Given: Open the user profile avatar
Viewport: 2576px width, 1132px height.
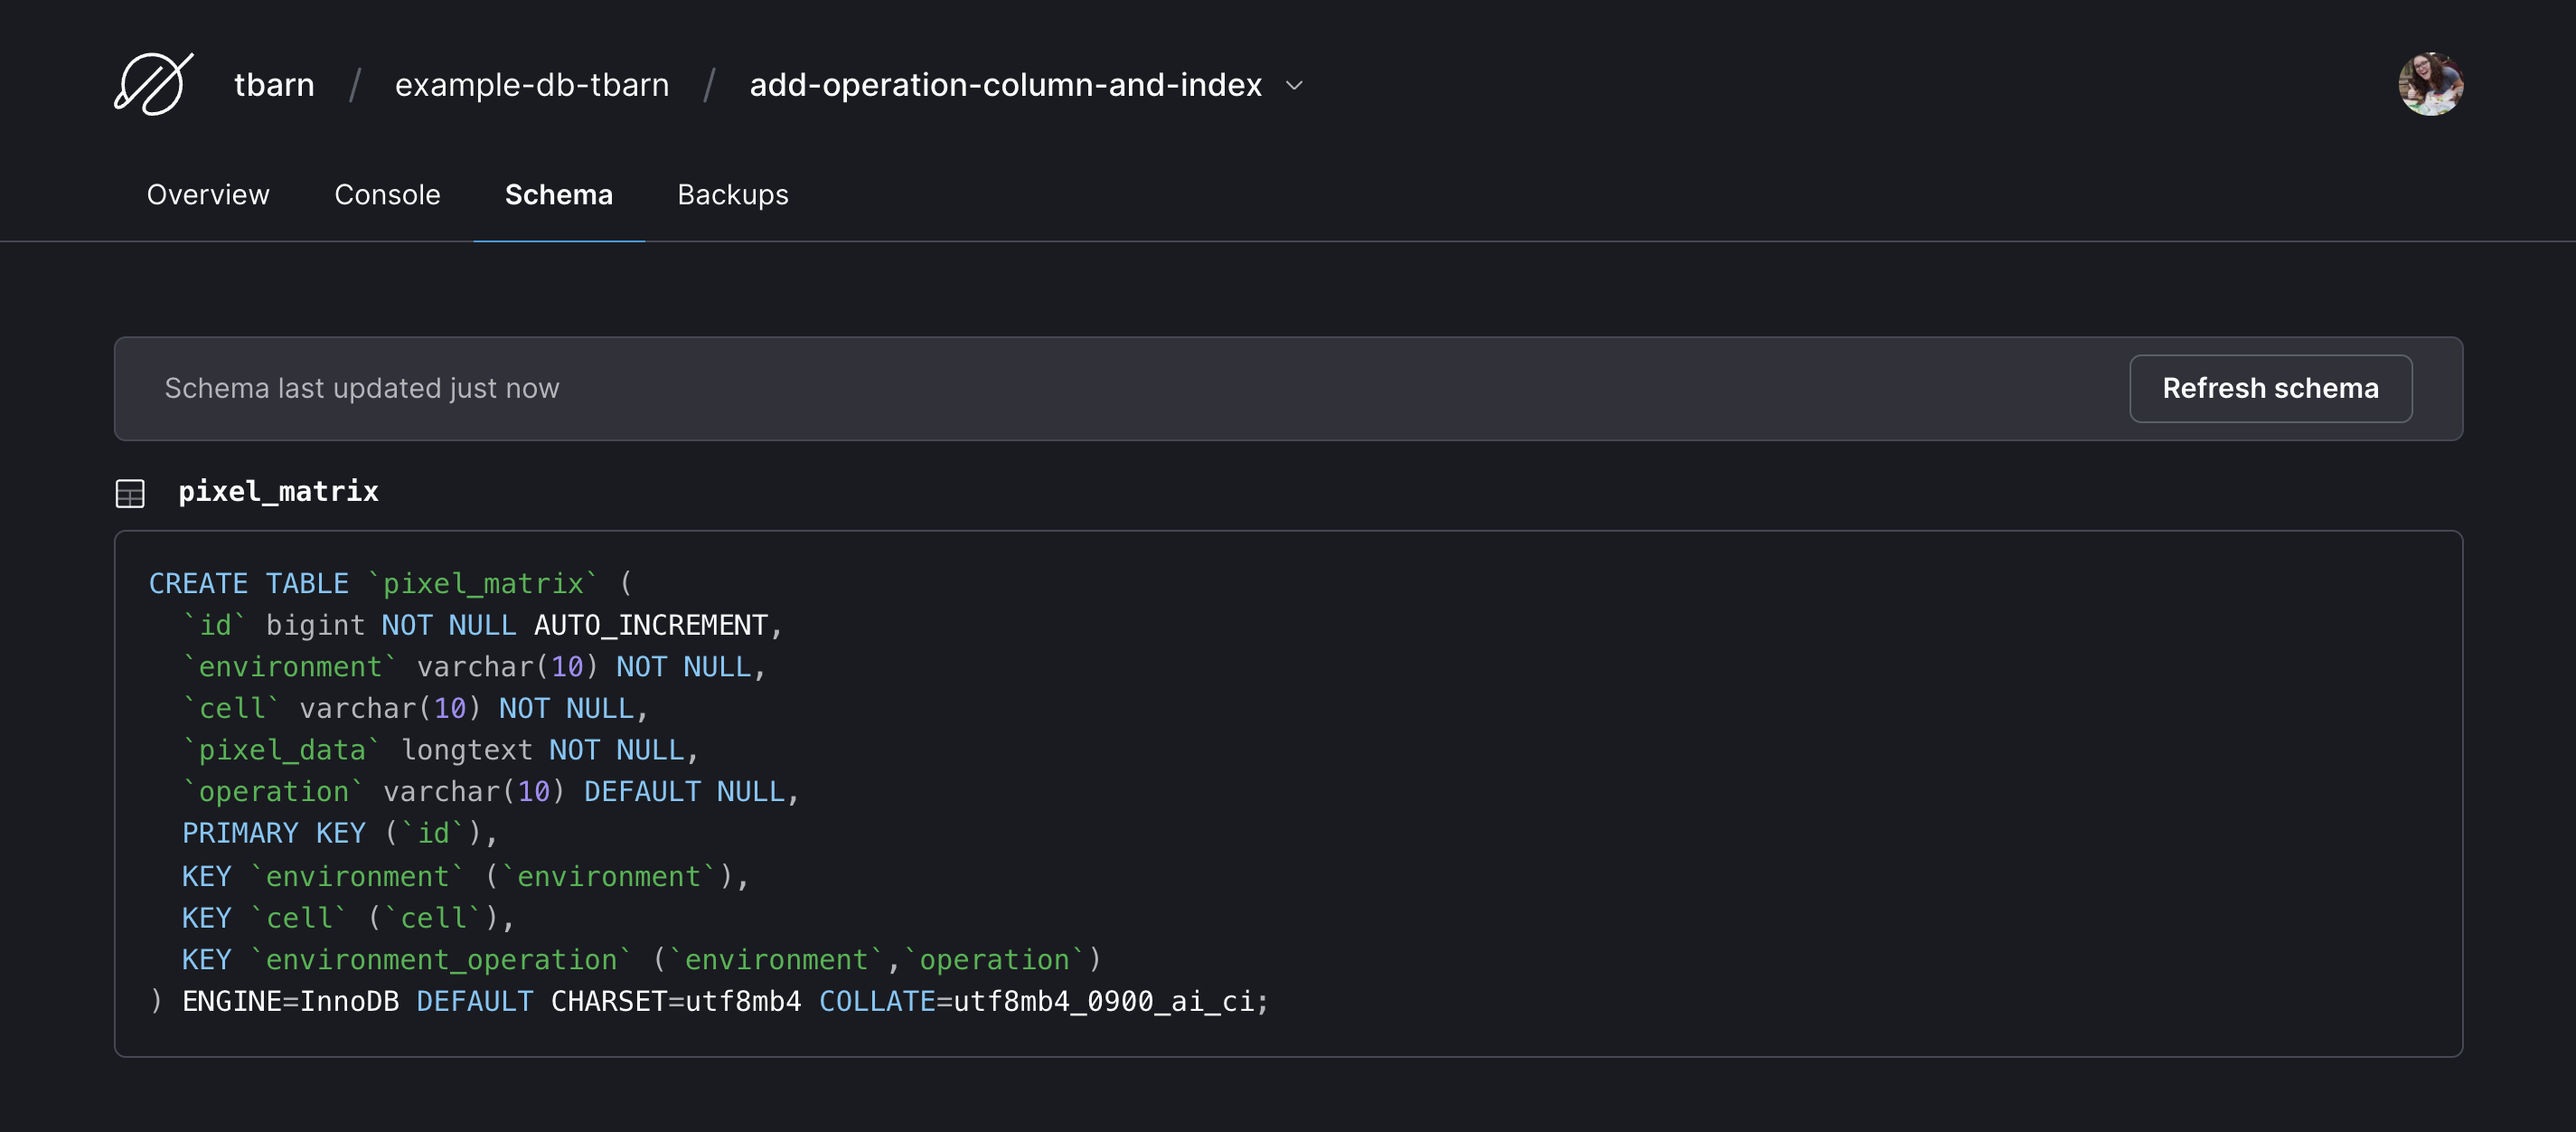Looking at the screenshot, I should (2431, 84).
